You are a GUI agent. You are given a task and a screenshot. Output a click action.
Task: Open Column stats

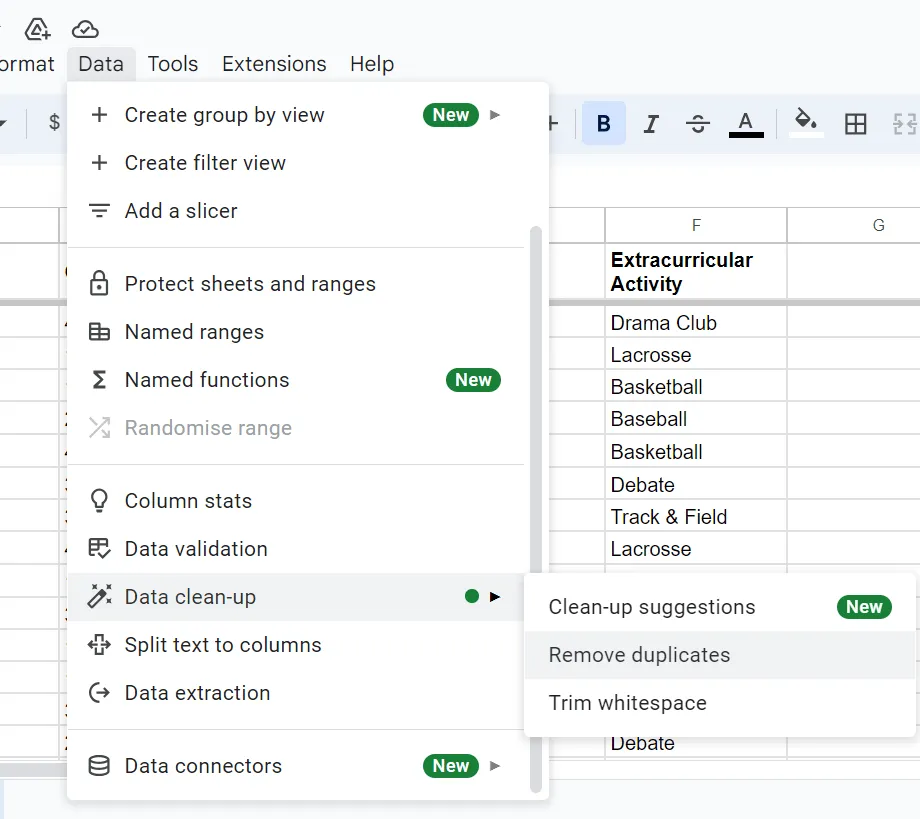pyautogui.click(x=296, y=501)
